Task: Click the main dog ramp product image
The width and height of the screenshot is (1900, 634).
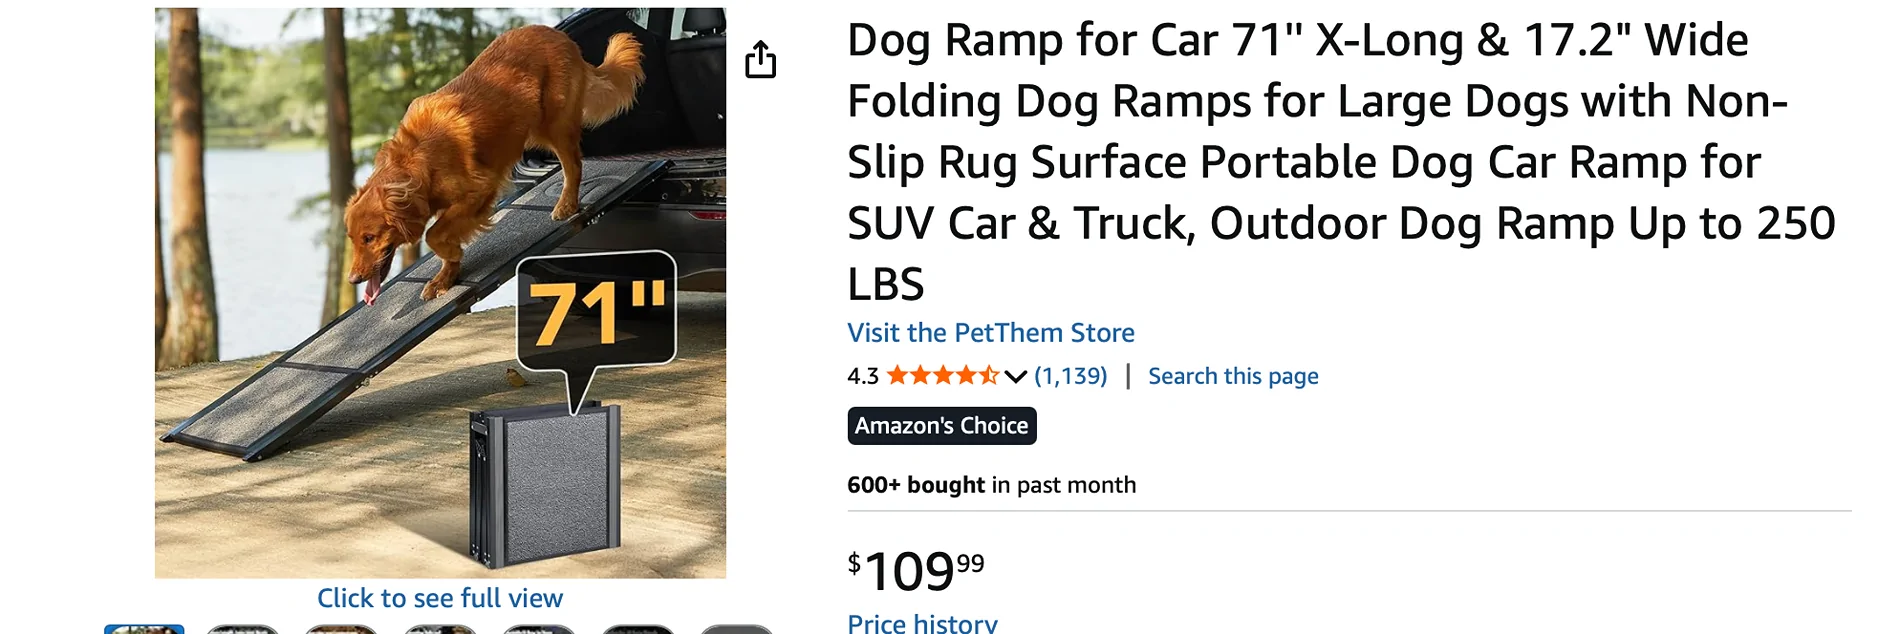Action: point(440,290)
